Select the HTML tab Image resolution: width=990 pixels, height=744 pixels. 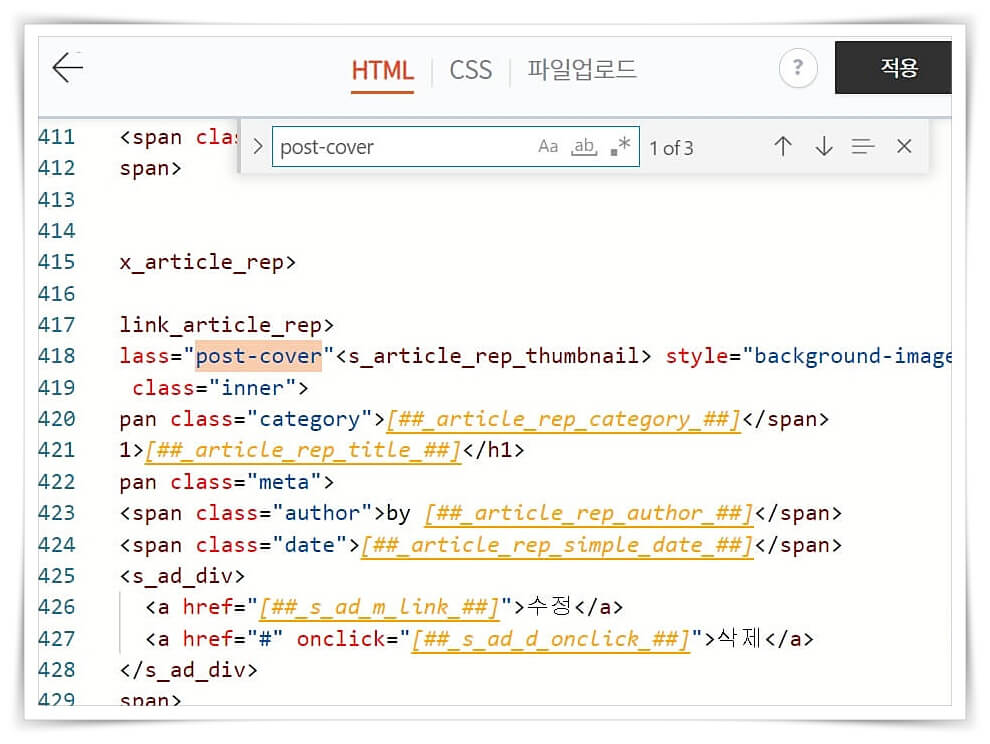tap(382, 70)
